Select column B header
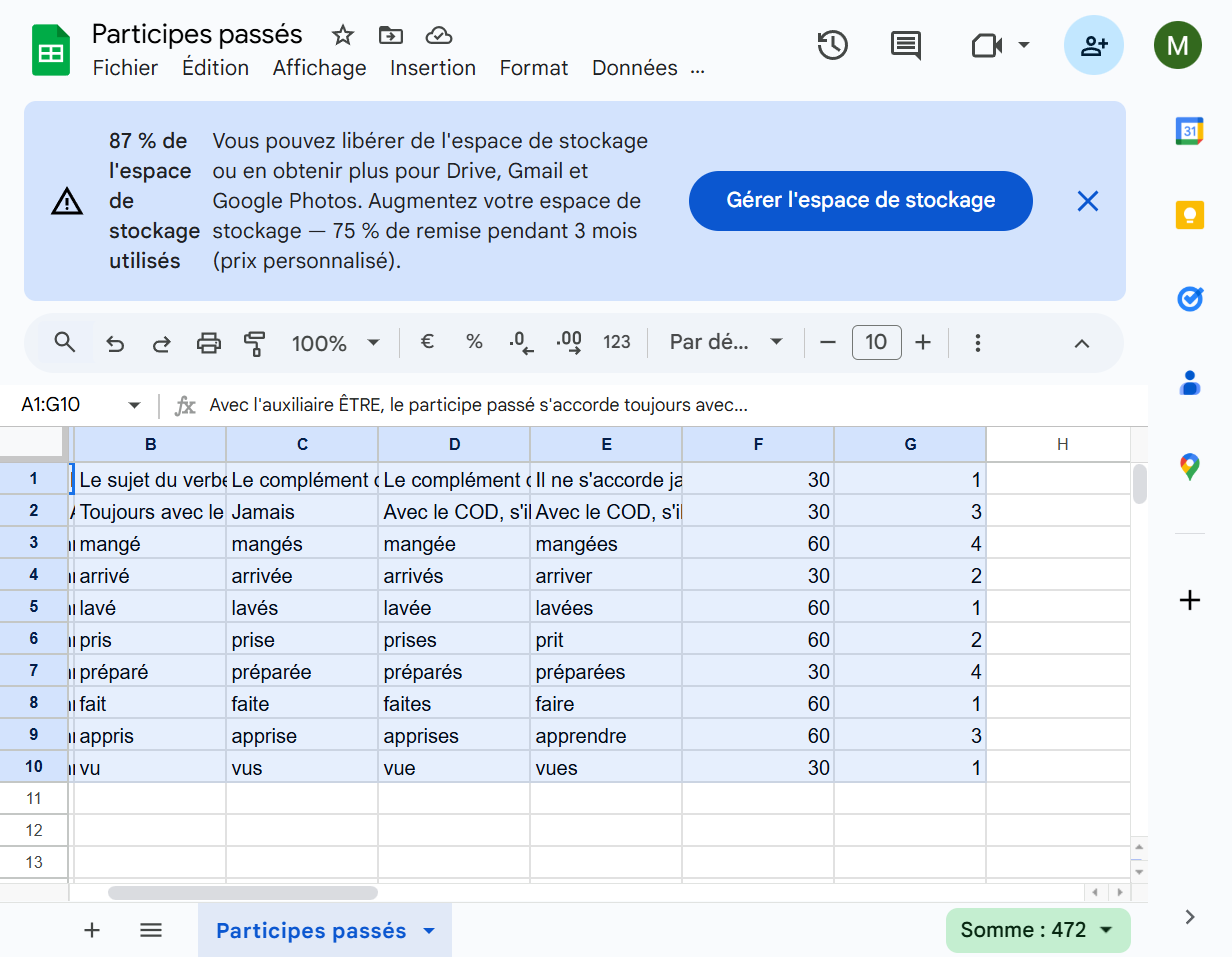The image size is (1232, 959). [x=150, y=445]
